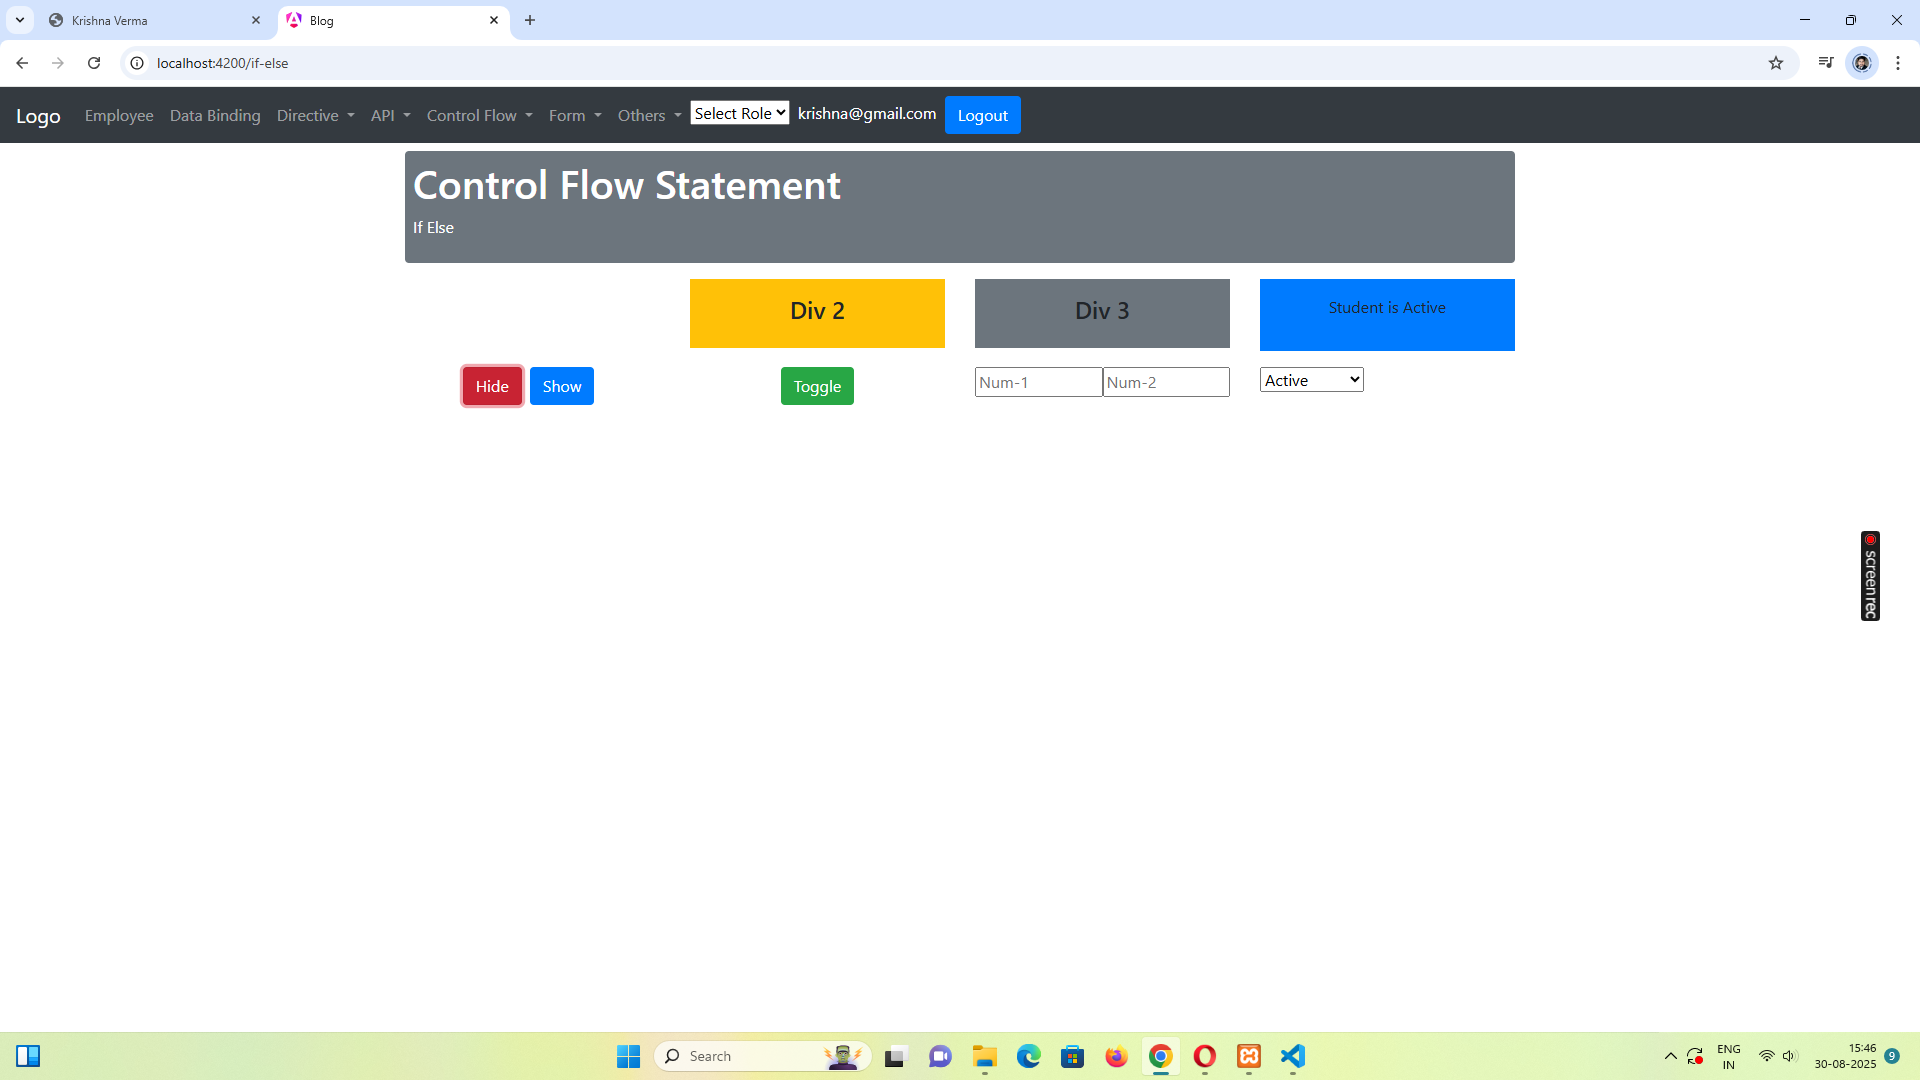Open File Explorer from the taskbar
The width and height of the screenshot is (1920, 1080).
(985, 1056)
